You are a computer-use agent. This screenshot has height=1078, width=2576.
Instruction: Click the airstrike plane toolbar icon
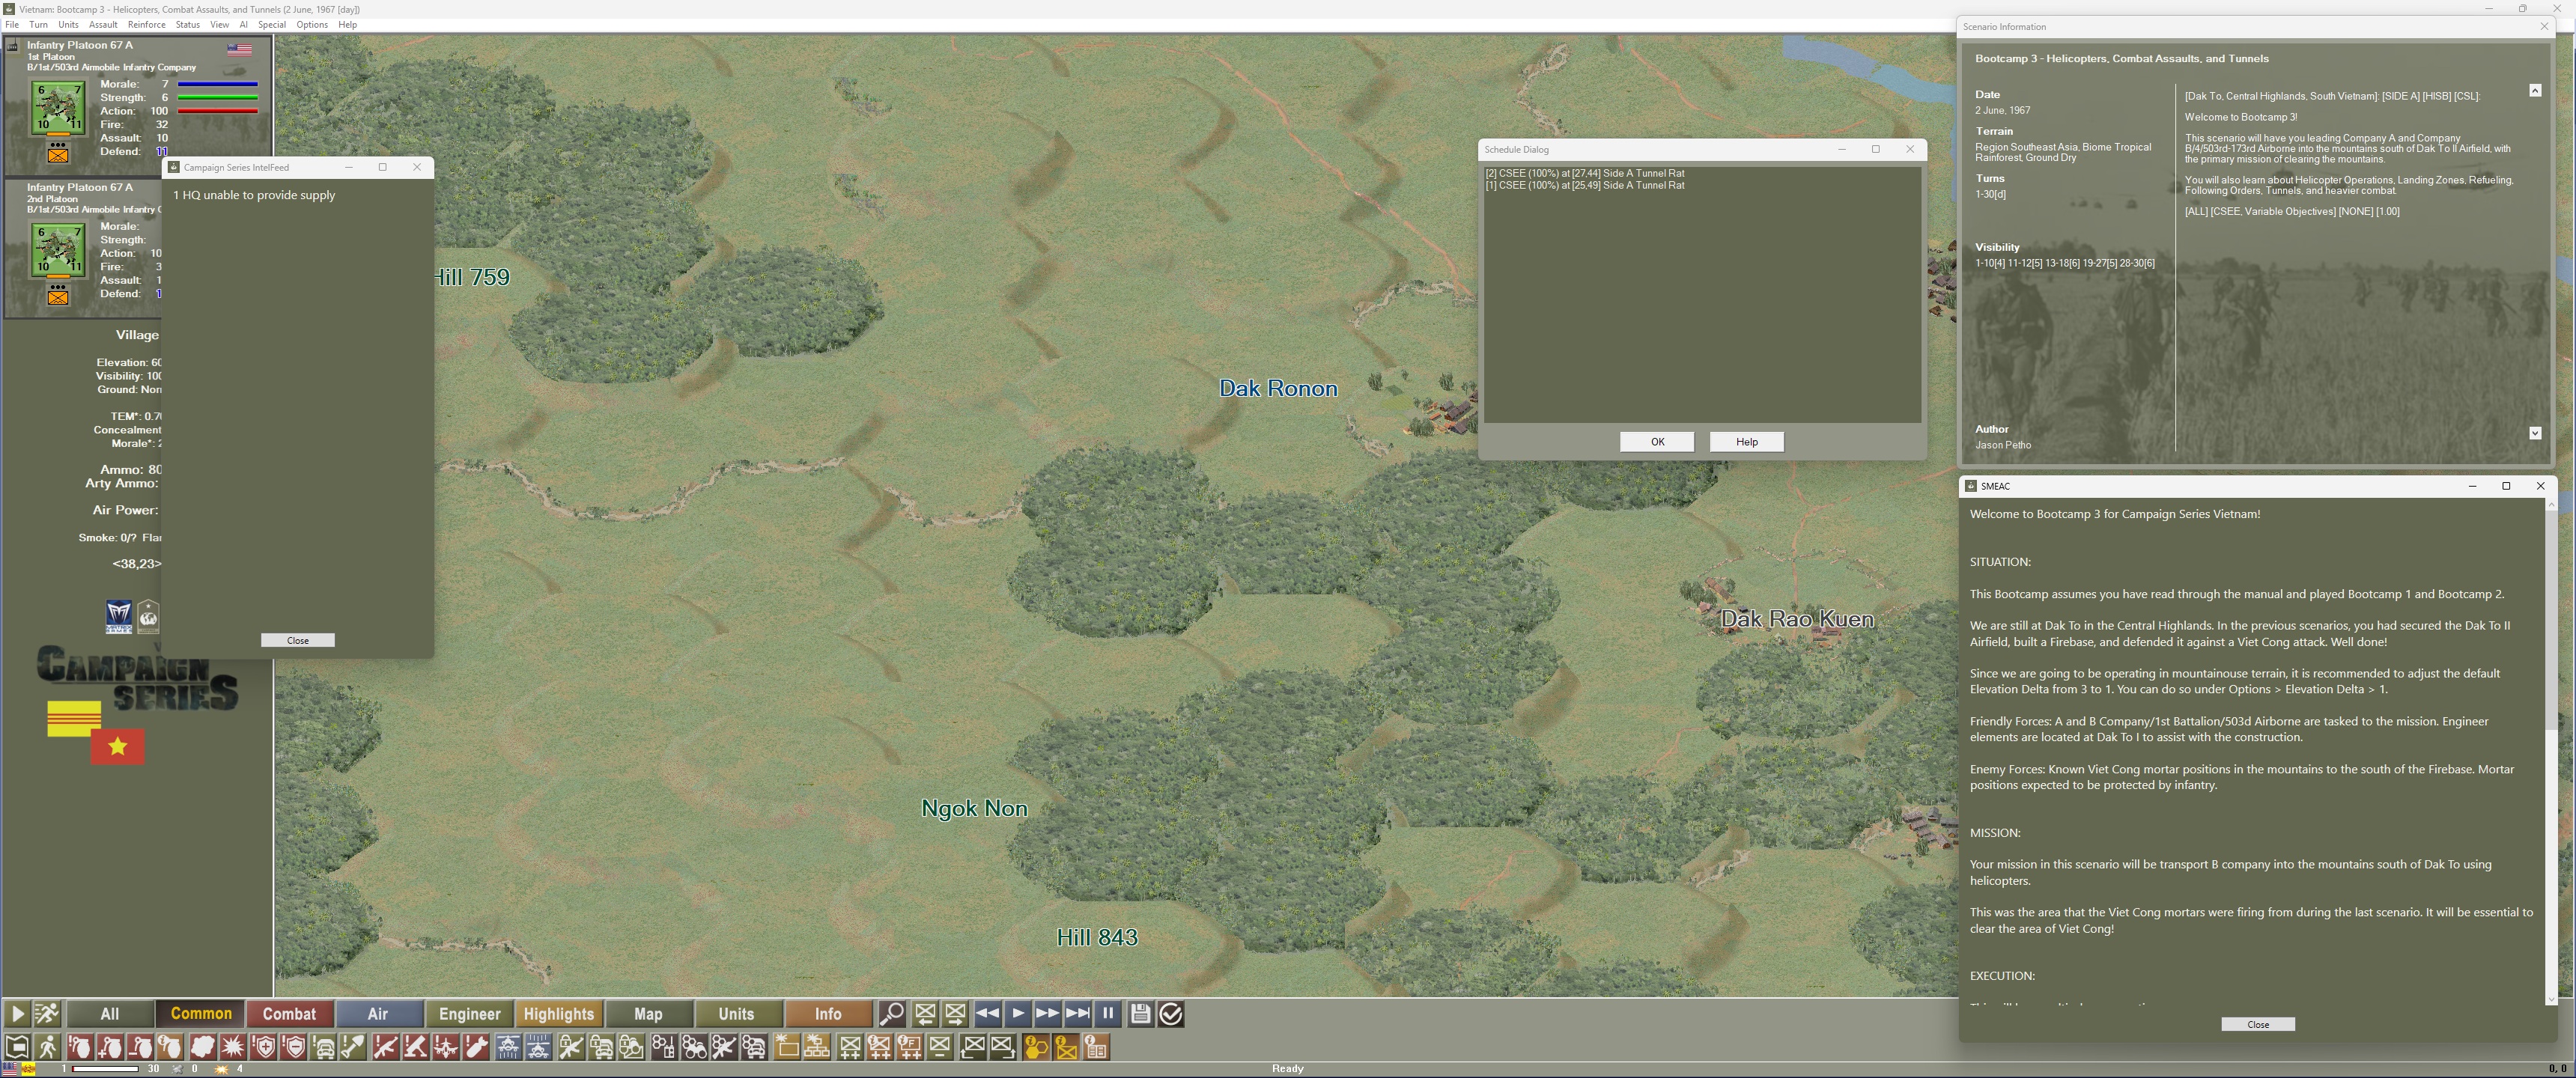445,1047
